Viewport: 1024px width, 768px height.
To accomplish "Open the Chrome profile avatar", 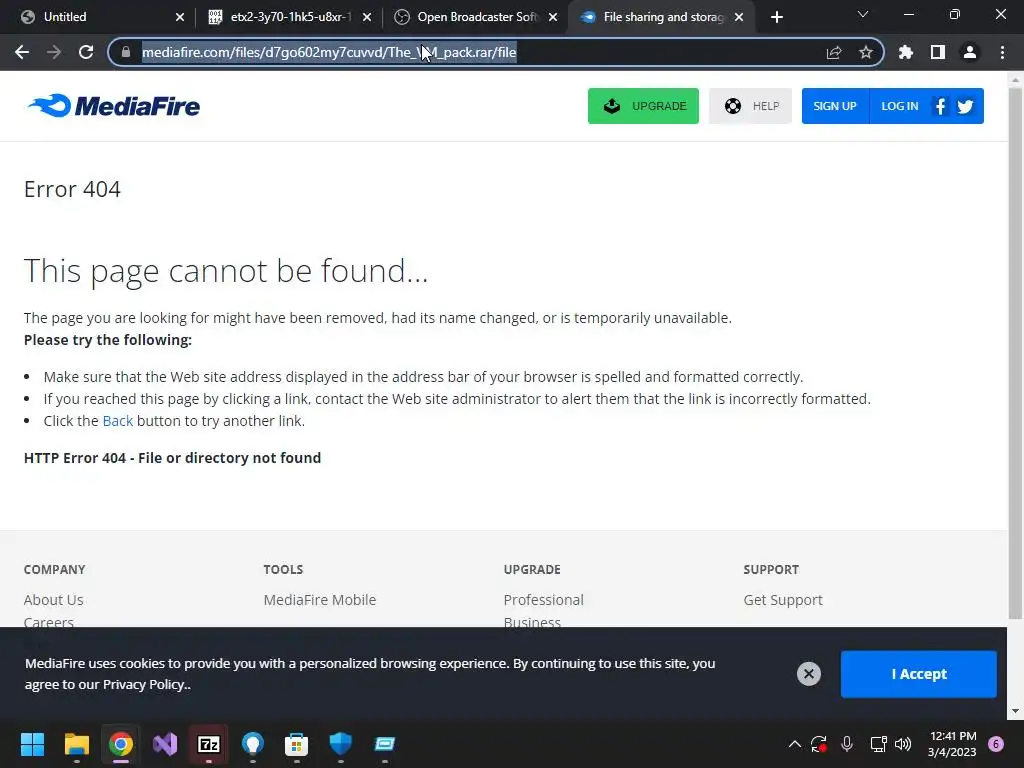I will (970, 52).
